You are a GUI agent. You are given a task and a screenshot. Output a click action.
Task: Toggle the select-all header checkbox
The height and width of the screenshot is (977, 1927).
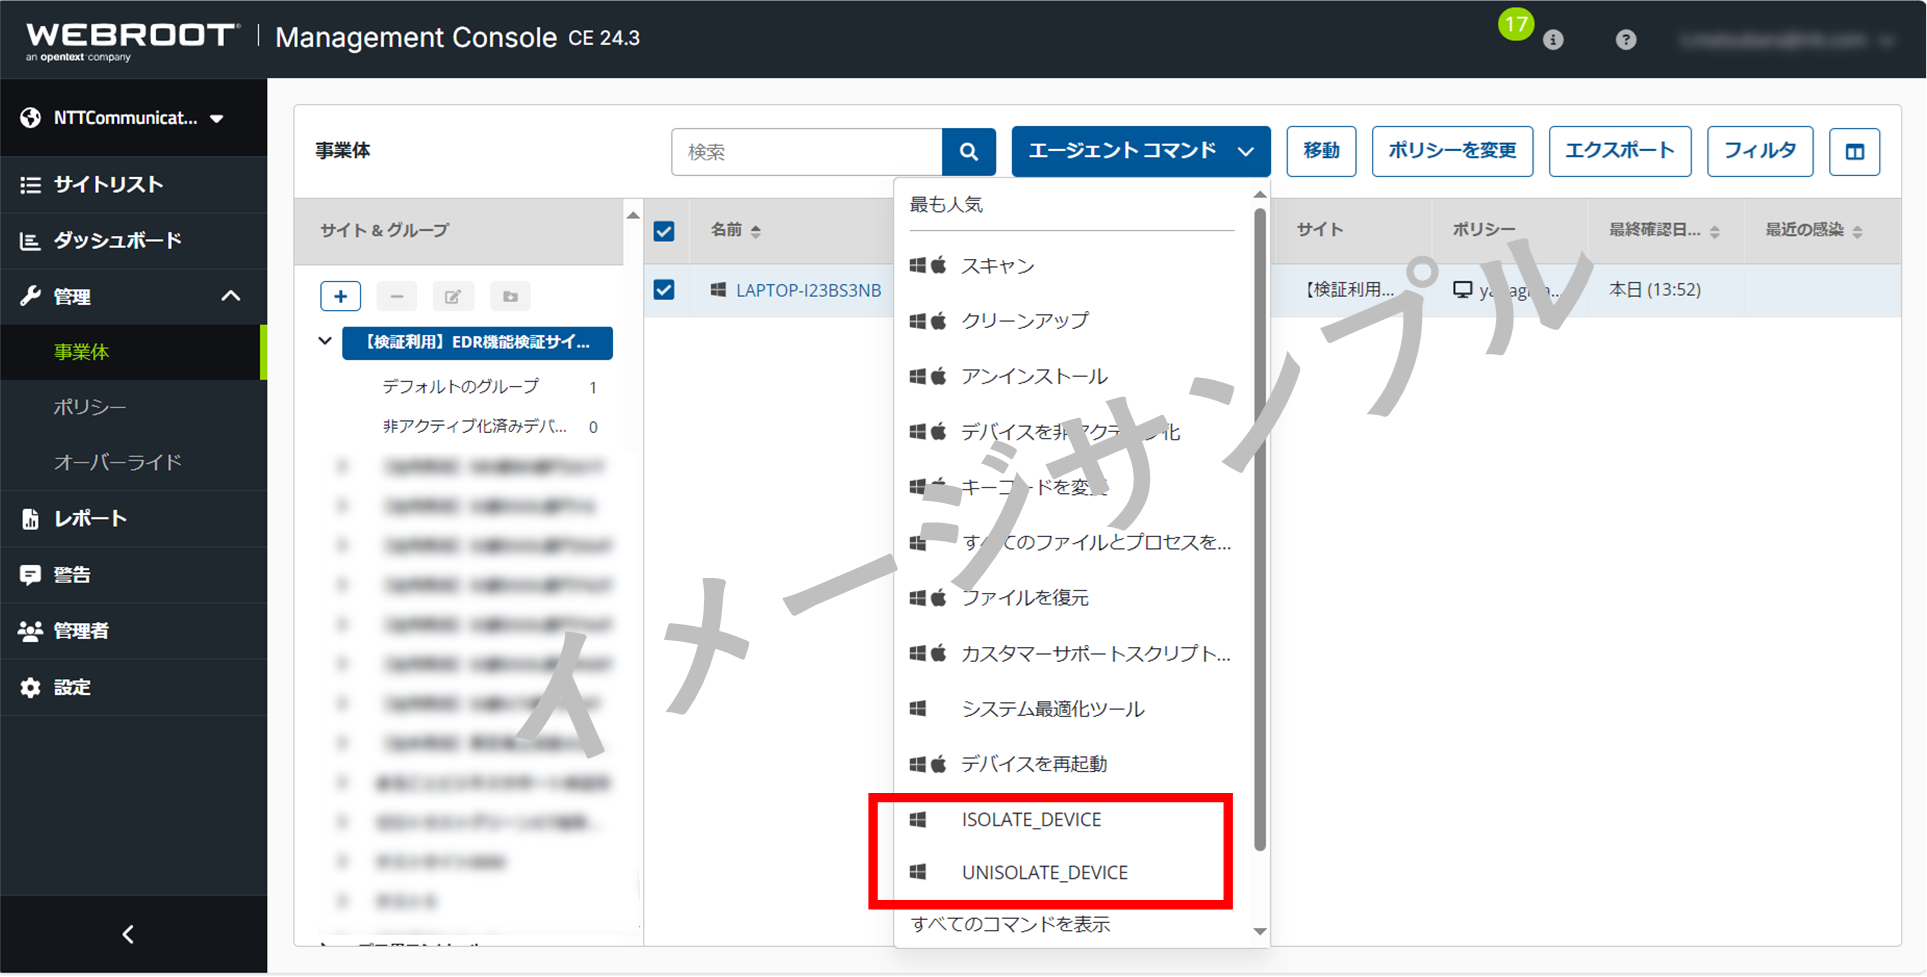(x=664, y=231)
